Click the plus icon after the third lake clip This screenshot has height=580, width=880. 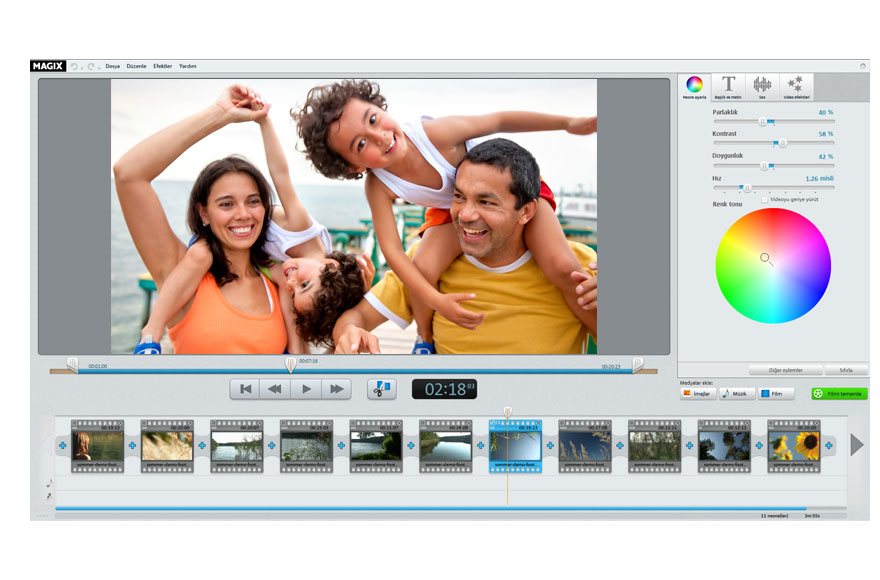coord(271,445)
